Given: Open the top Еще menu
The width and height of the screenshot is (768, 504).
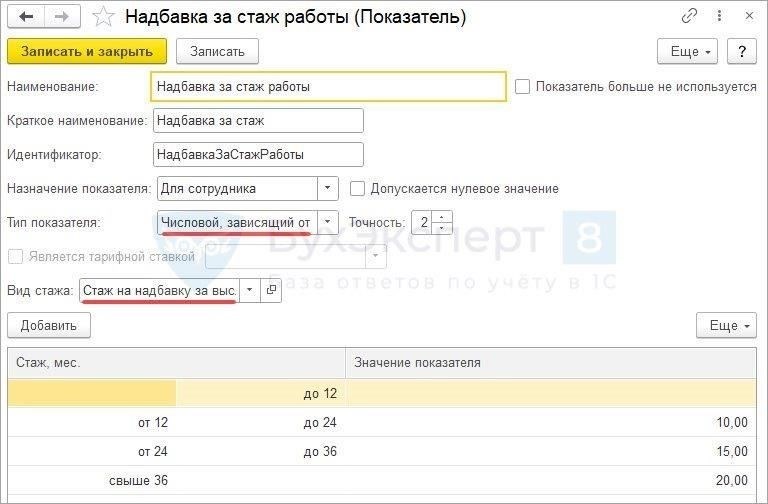Looking at the screenshot, I should pos(687,51).
